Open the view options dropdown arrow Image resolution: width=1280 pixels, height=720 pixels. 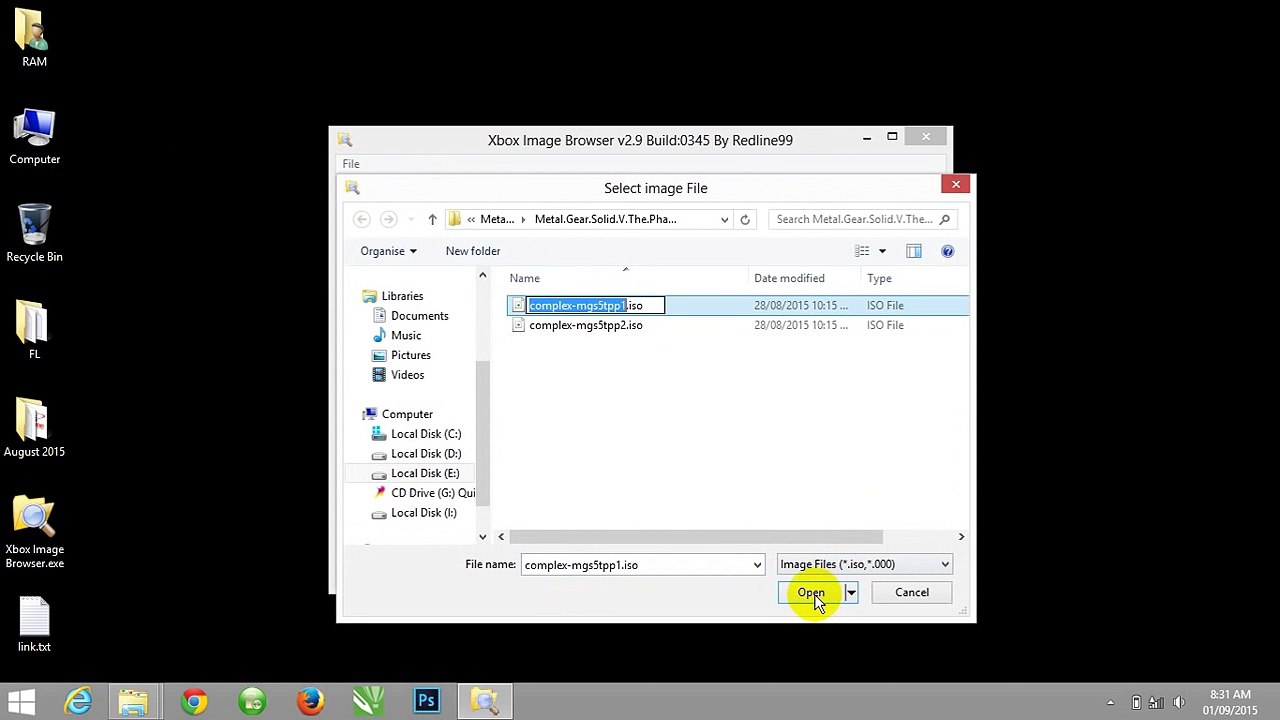pyautogui.click(x=882, y=251)
